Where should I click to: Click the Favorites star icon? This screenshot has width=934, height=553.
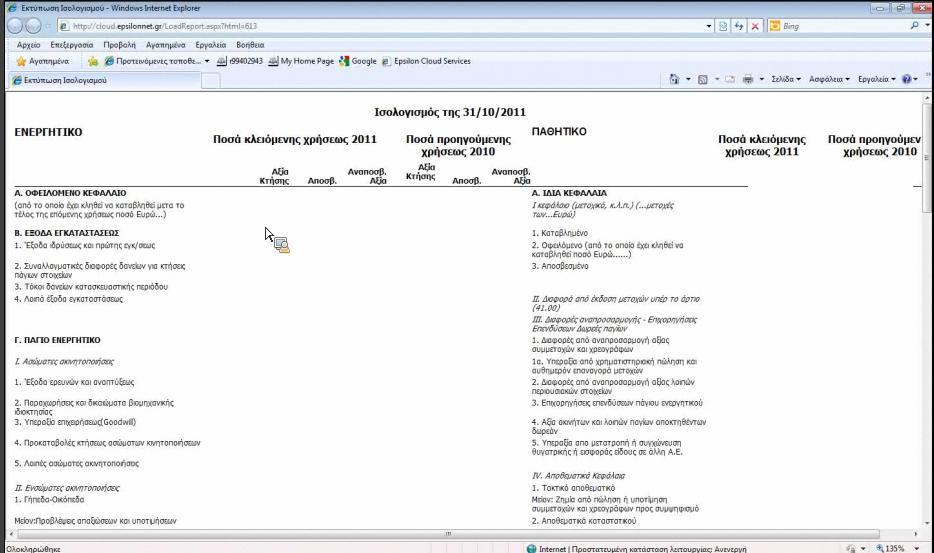21,61
